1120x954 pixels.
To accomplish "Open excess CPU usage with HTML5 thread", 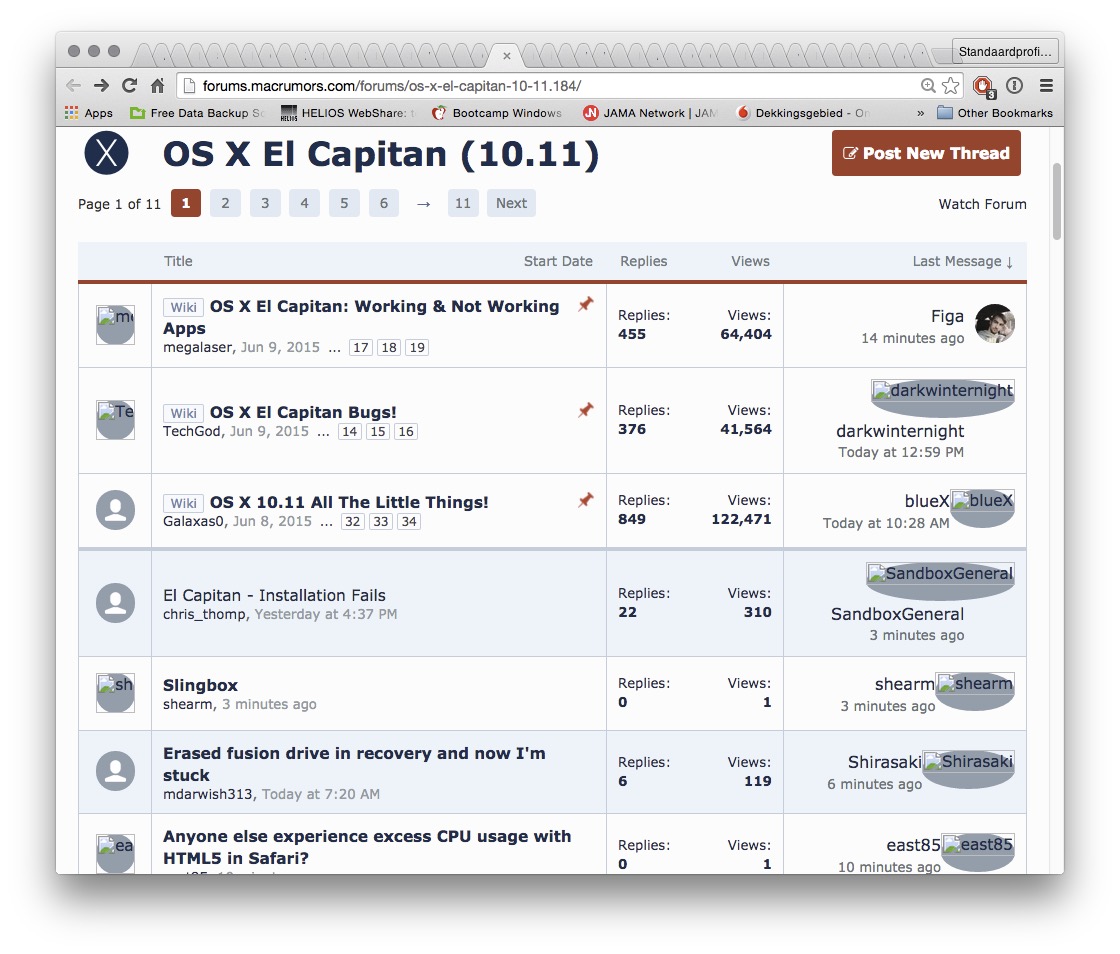I will pos(367,847).
